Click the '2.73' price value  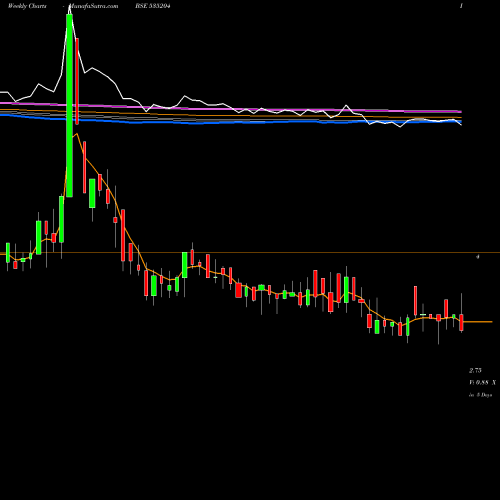pos(475,370)
